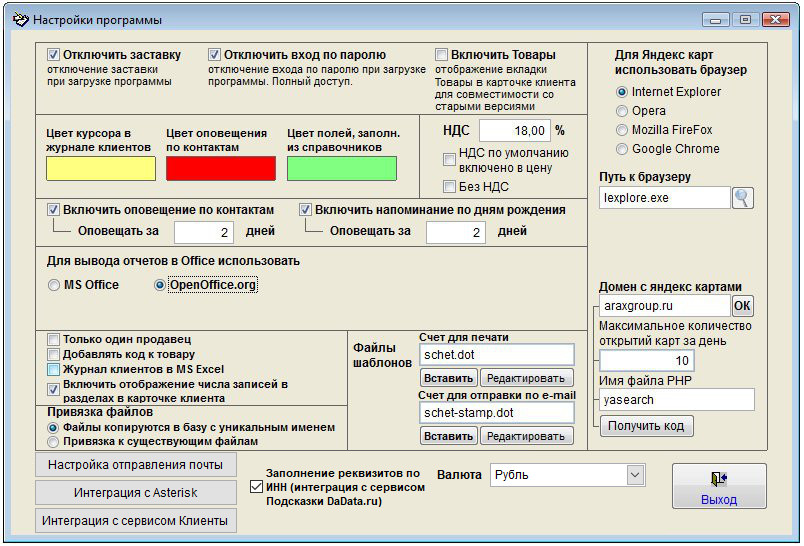Close the Настройки программы window
Image resolution: width=804 pixels, height=546 pixels.
click(x=776, y=20)
